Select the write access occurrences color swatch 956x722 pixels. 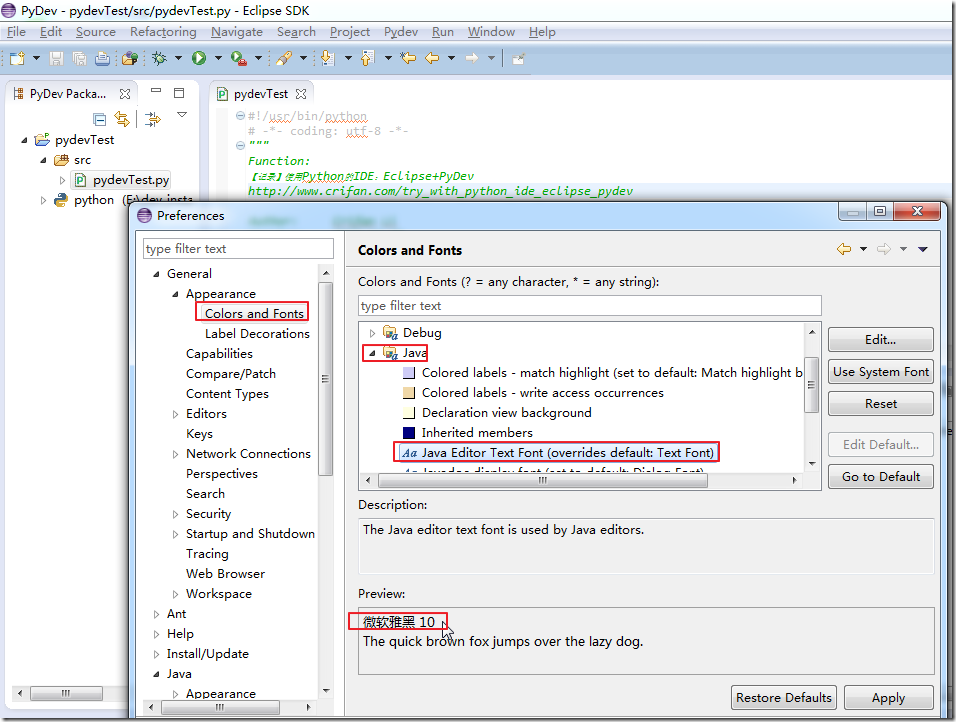(x=409, y=393)
